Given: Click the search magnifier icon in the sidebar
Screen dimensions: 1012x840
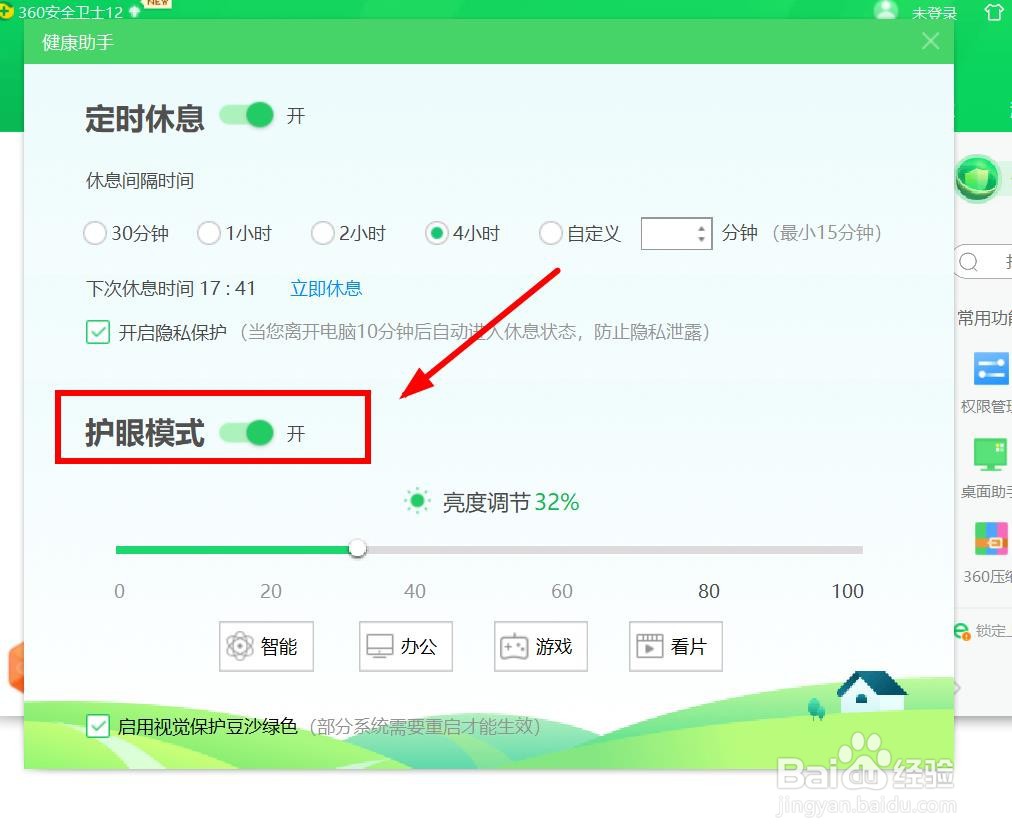Looking at the screenshot, I should (968, 262).
